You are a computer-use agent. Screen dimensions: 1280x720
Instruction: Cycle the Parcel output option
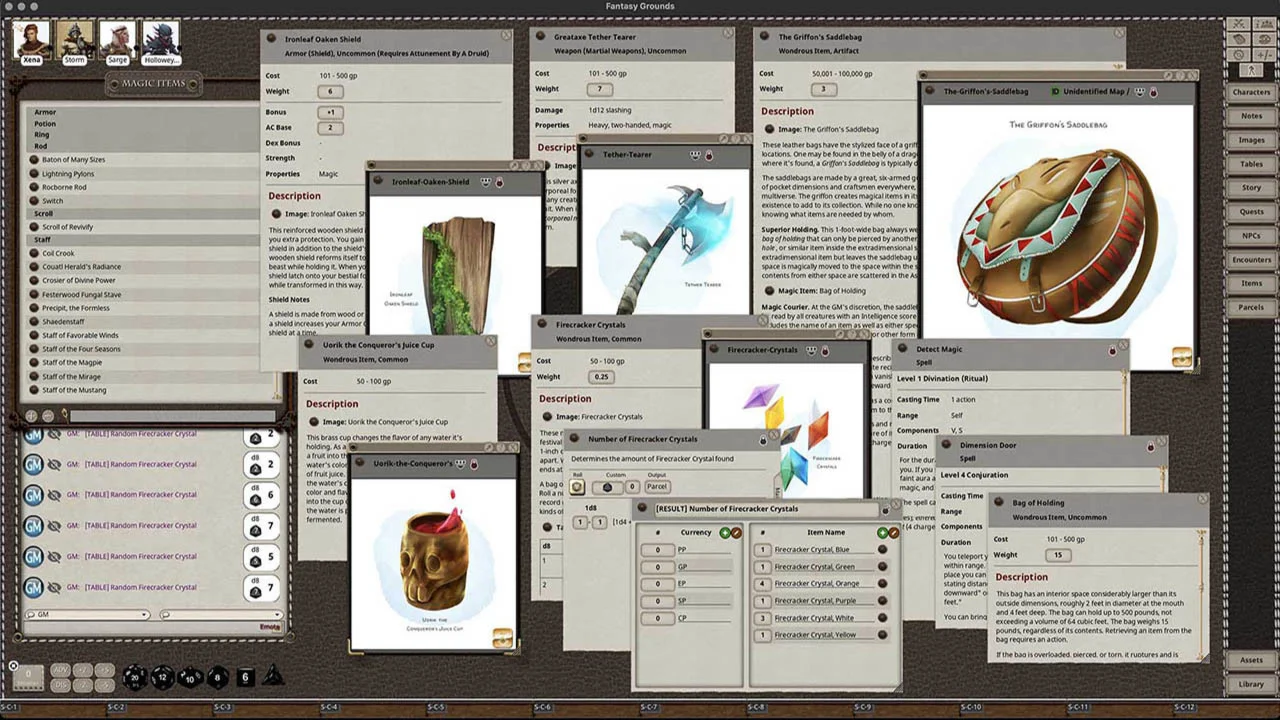pos(657,487)
